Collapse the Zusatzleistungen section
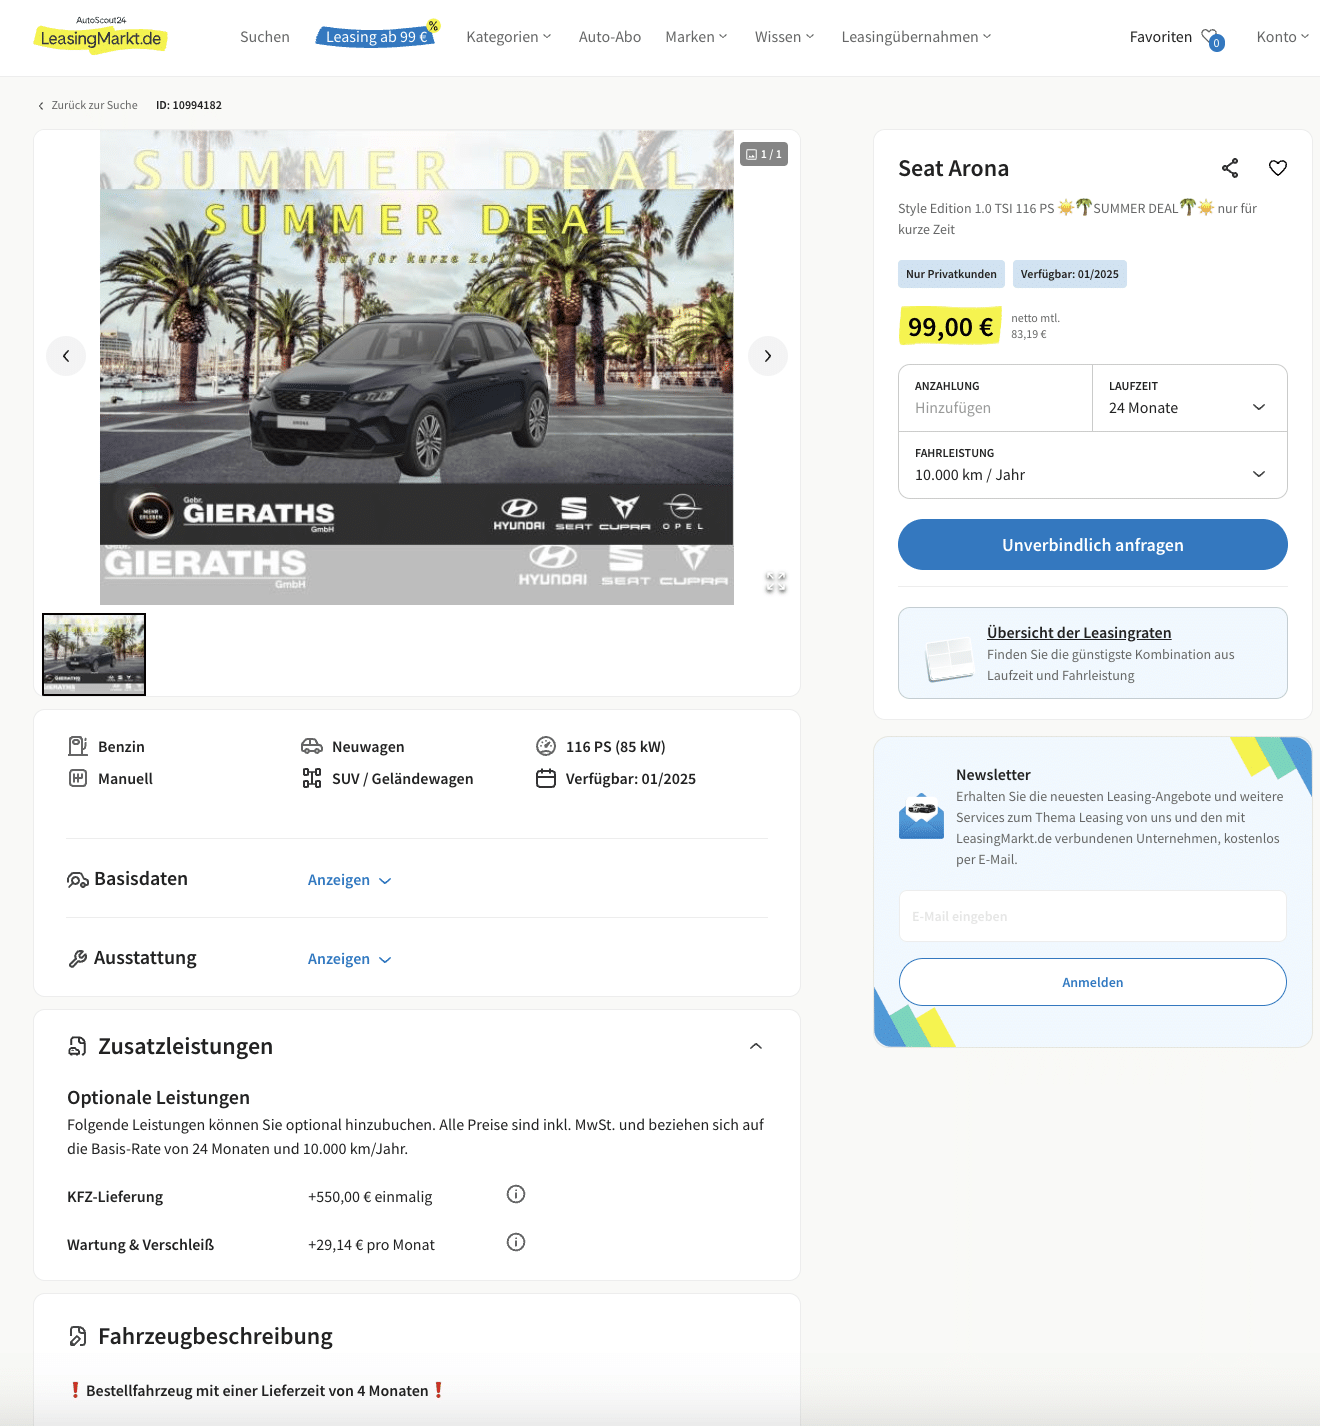 756,1046
